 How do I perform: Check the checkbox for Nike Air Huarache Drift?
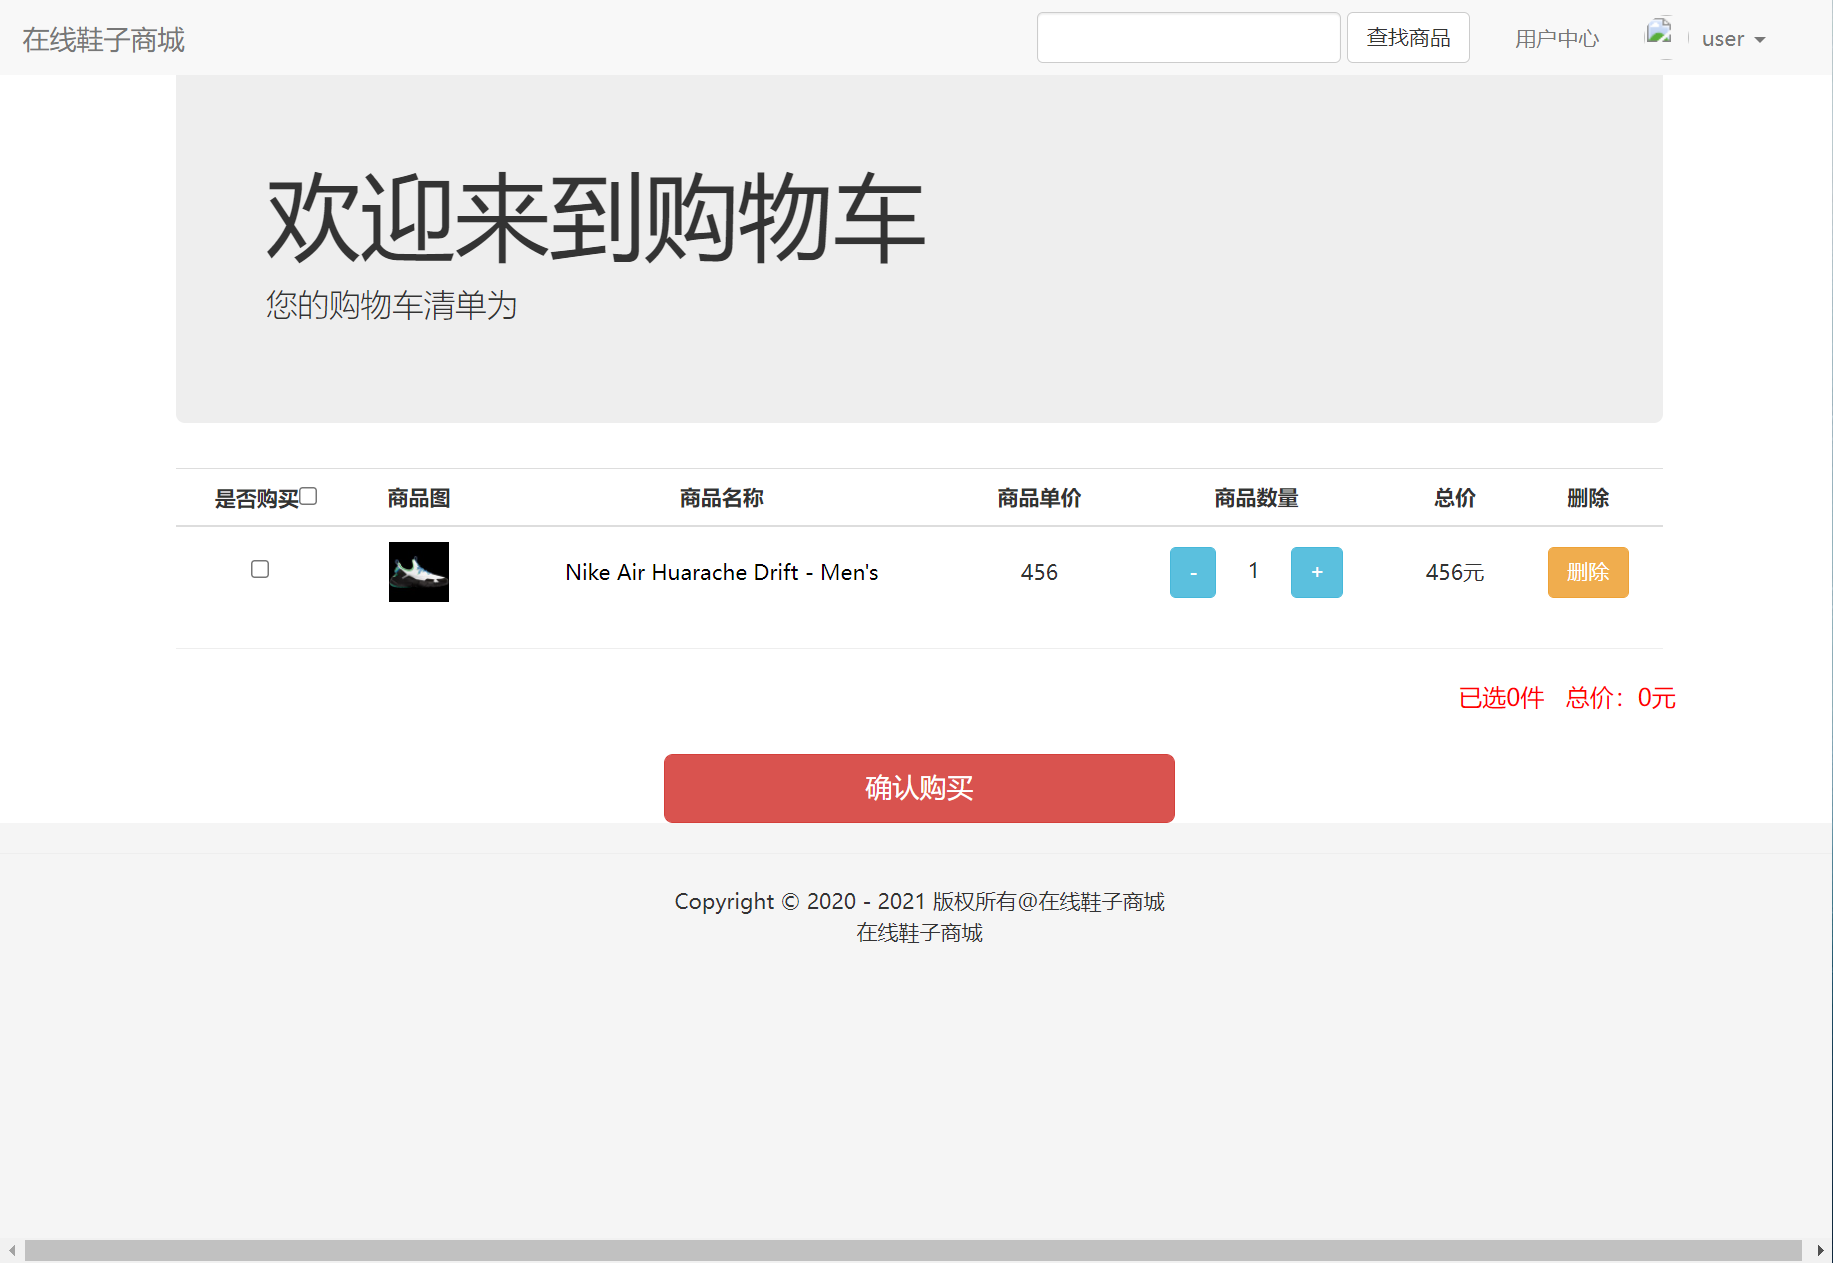259,569
